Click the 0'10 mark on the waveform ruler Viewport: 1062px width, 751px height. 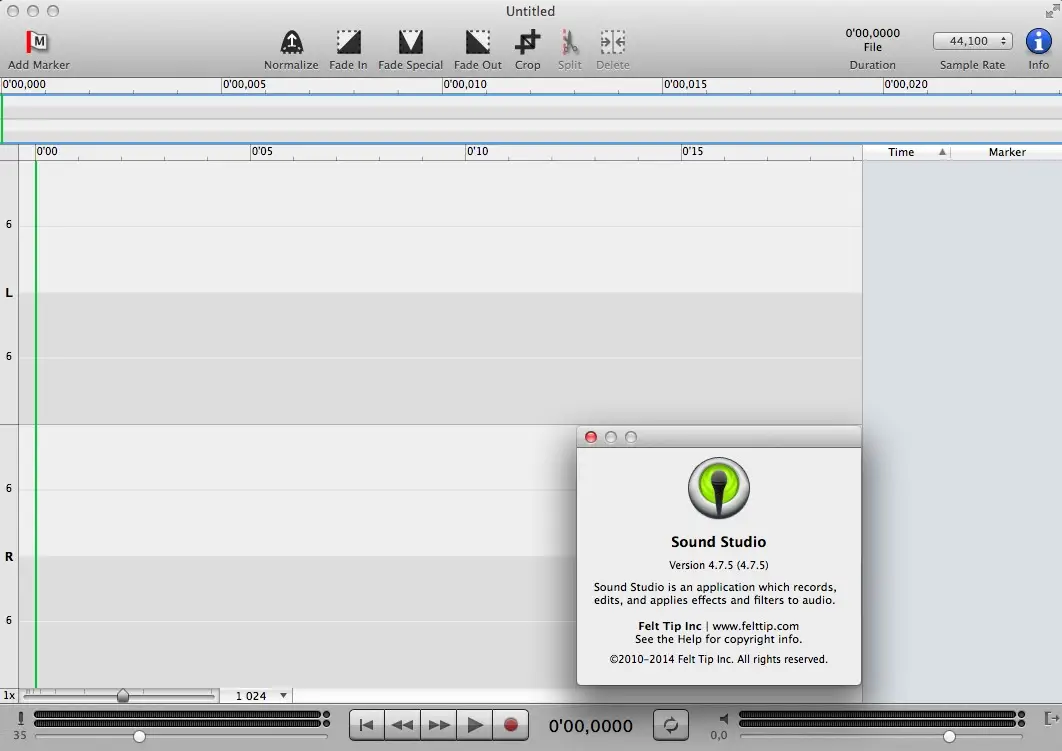coord(477,151)
